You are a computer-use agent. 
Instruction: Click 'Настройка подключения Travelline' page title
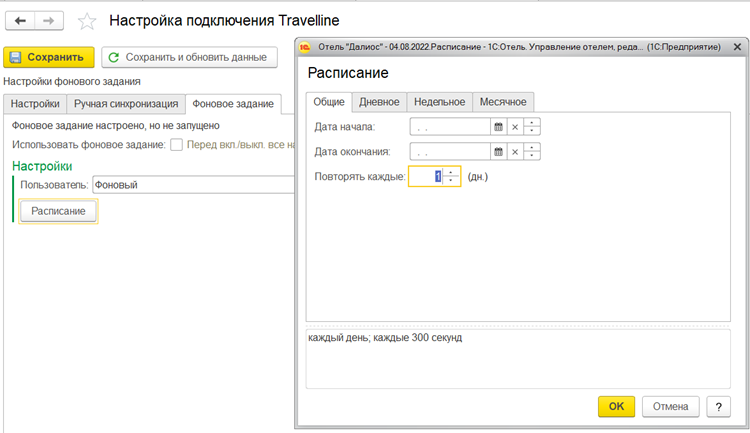pyautogui.click(x=224, y=21)
